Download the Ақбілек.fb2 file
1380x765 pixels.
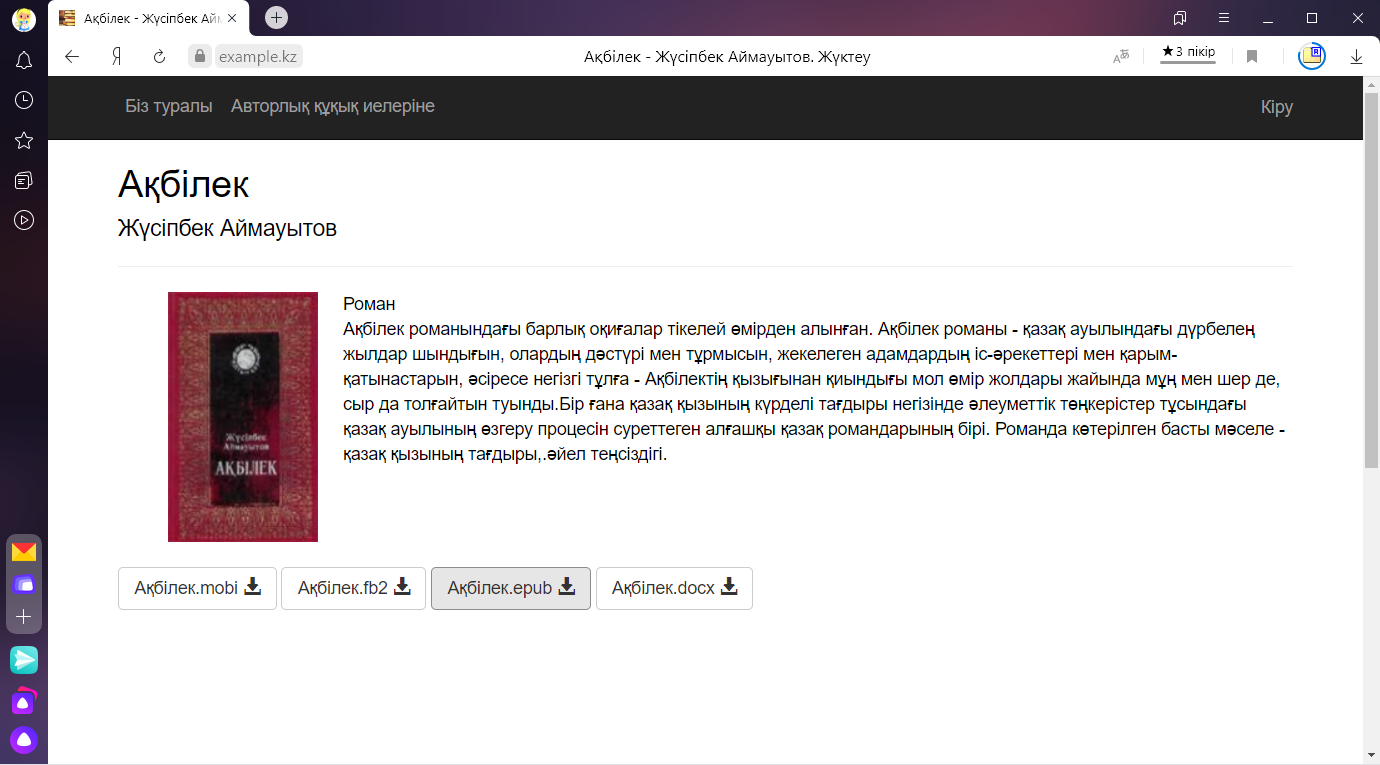pyautogui.click(x=354, y=588)
